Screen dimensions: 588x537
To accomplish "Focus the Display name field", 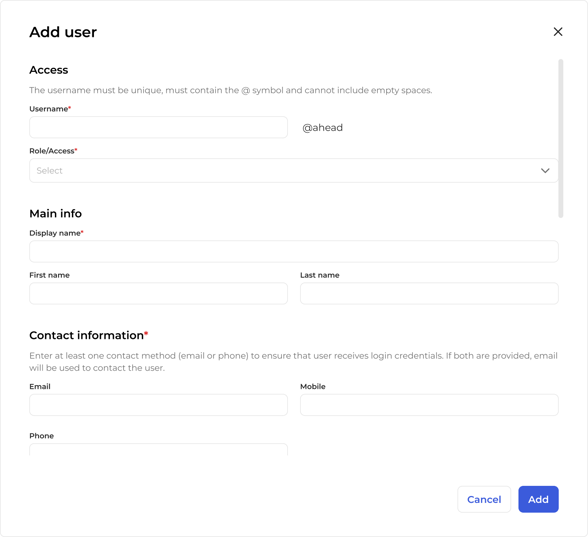I will [294, 251].
